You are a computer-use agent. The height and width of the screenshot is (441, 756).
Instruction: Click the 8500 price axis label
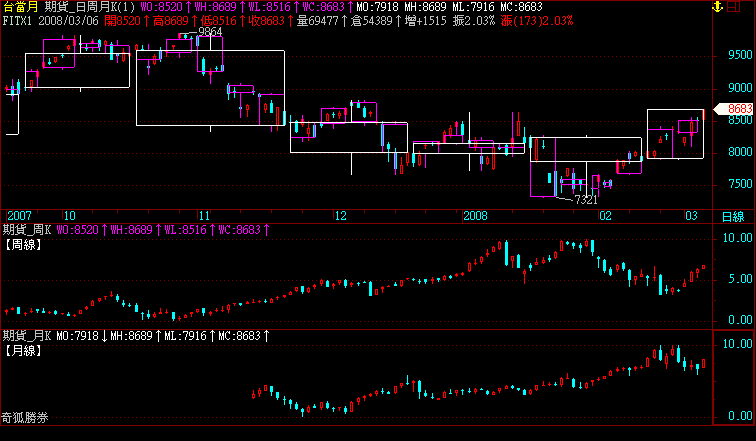click(740, 120)
